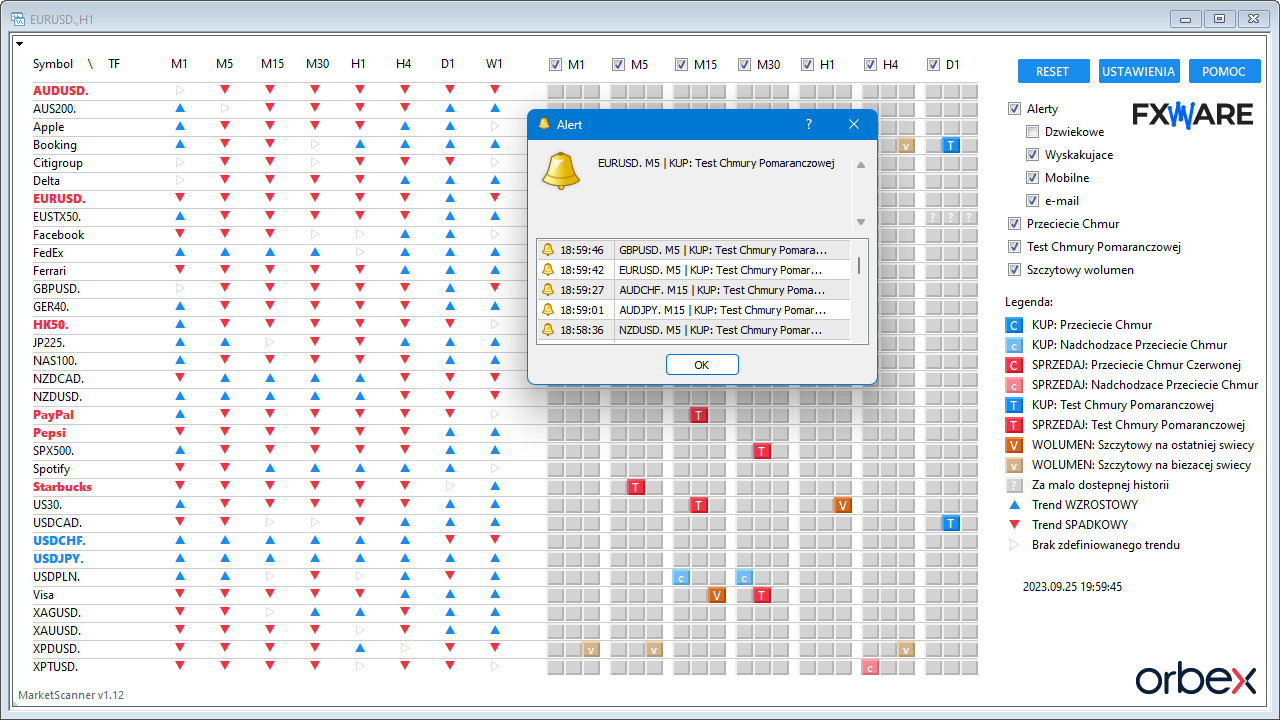The image size is (1280, 720).
Task: Click the bell icon of the GBPUSD. alert entry
Action: point(547,250)
